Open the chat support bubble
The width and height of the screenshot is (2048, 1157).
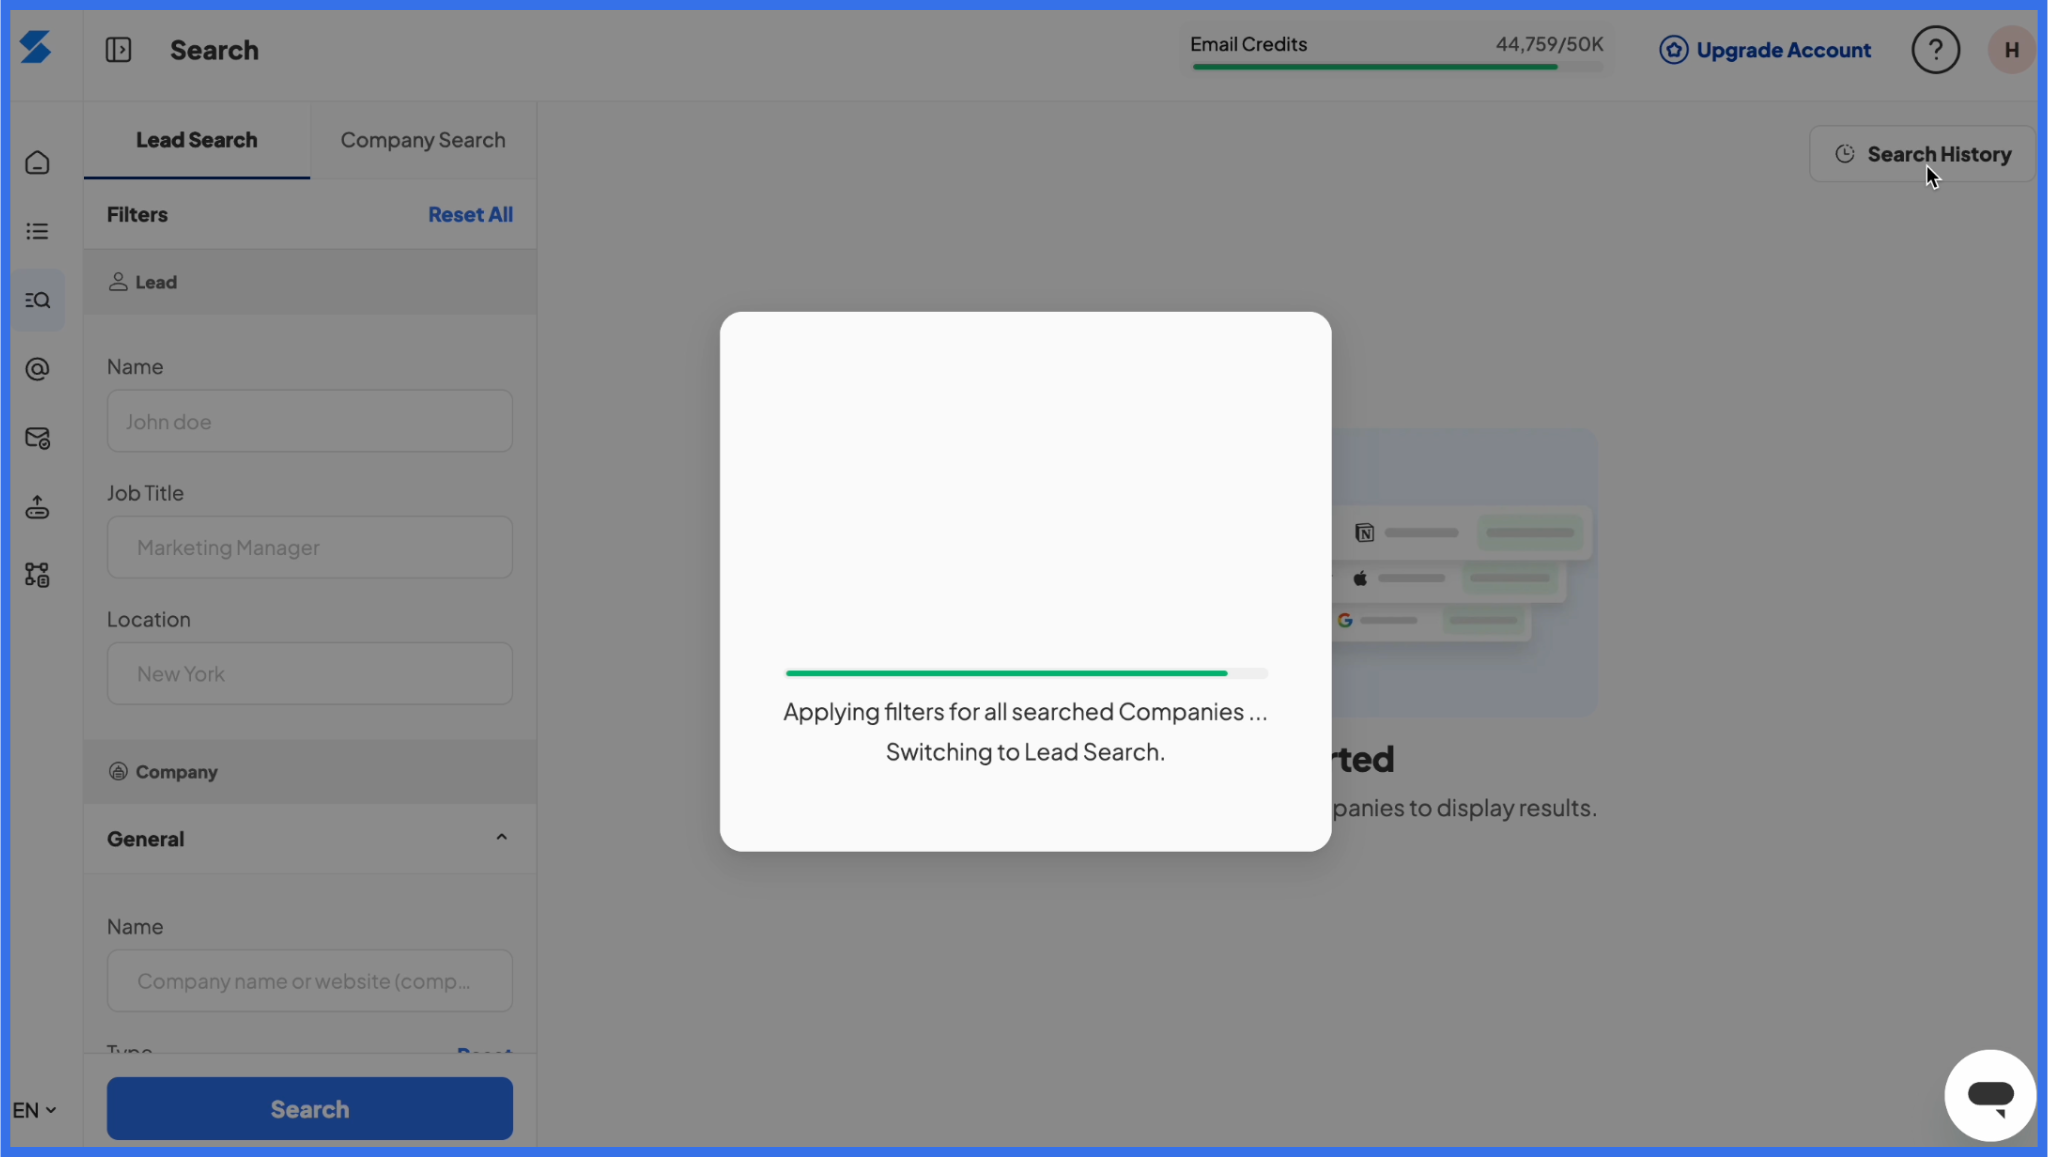(1990, 1095)
